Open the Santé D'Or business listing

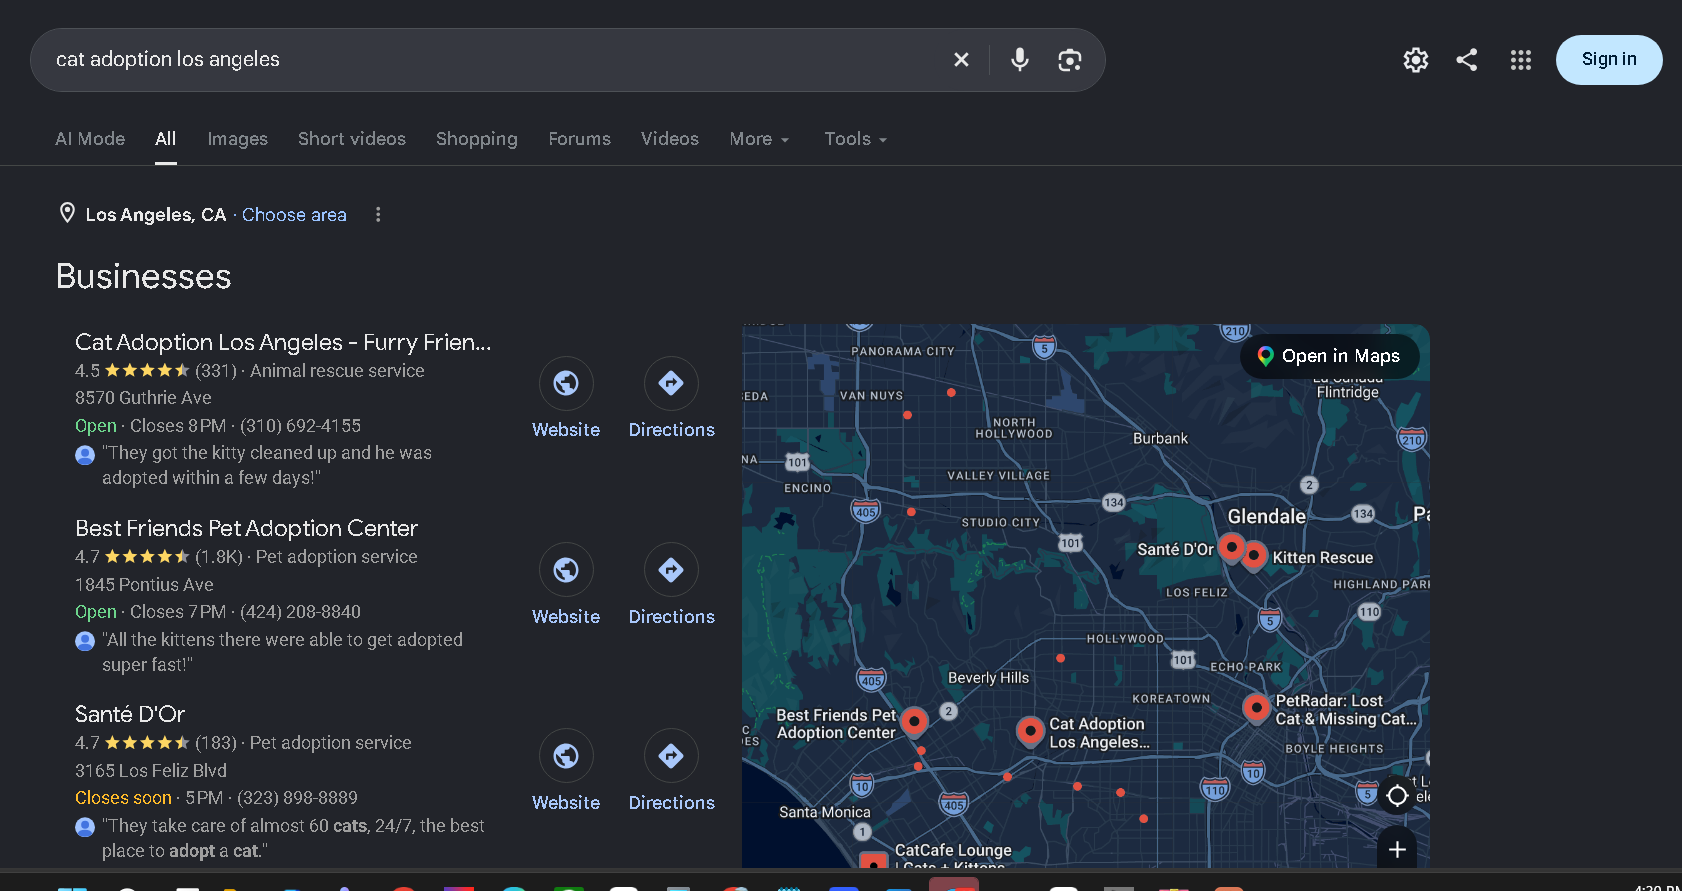click(x=130, y=714)
